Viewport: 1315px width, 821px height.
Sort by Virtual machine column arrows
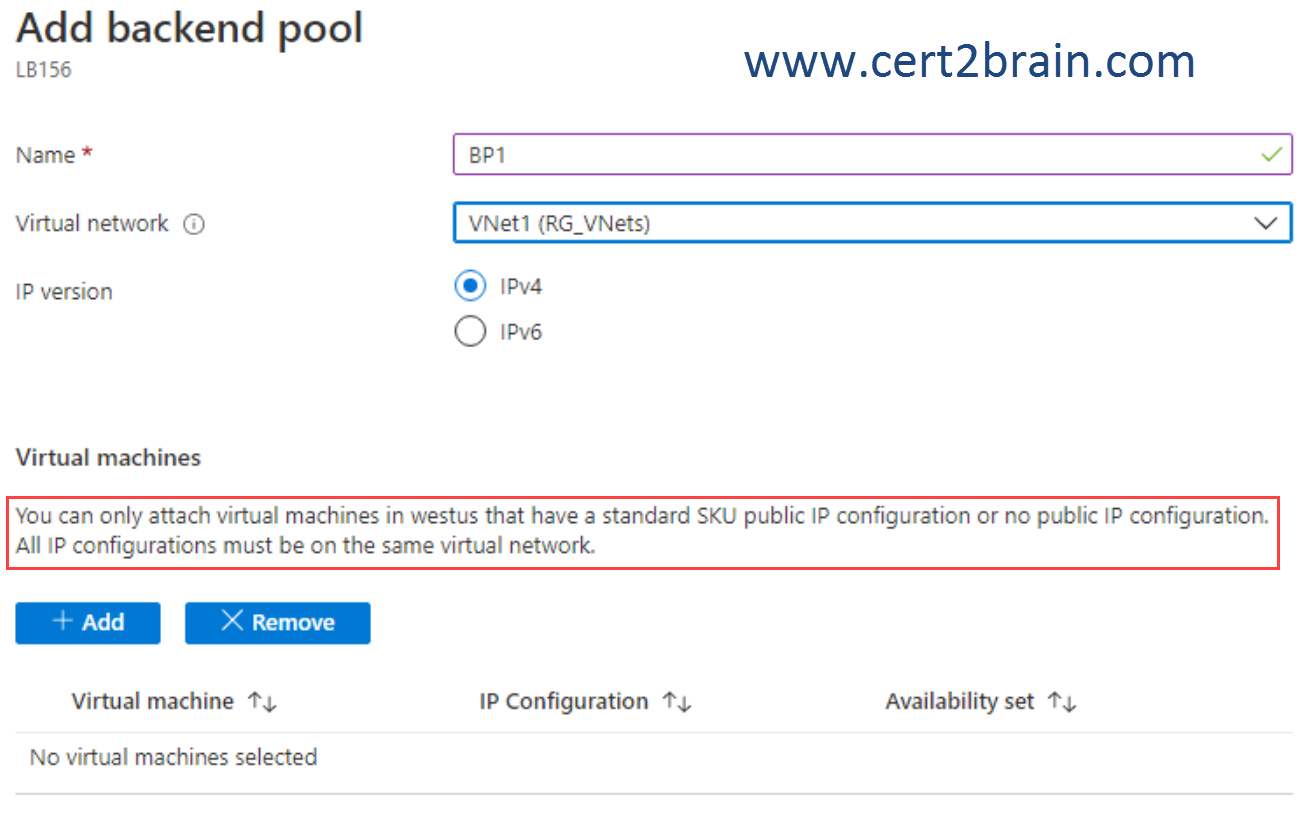pos(262,702)
